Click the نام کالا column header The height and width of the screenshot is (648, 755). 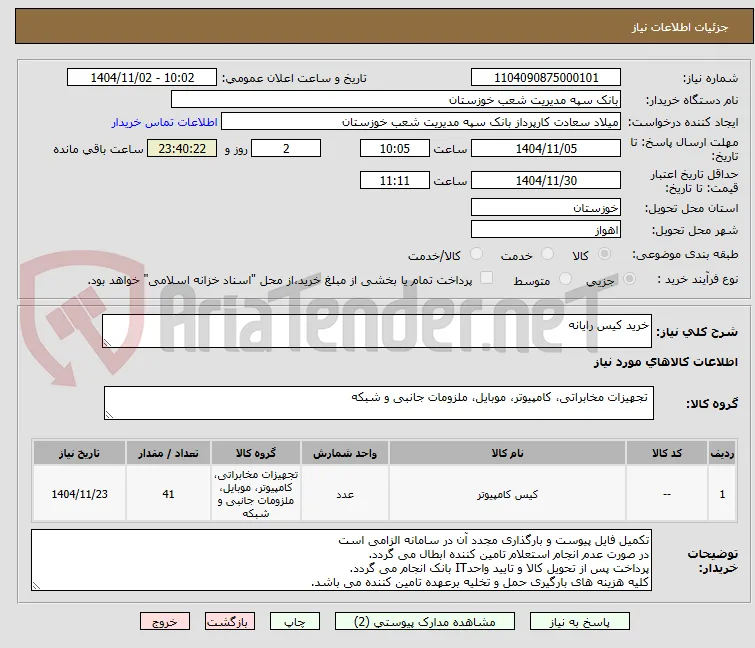(508, 453)
